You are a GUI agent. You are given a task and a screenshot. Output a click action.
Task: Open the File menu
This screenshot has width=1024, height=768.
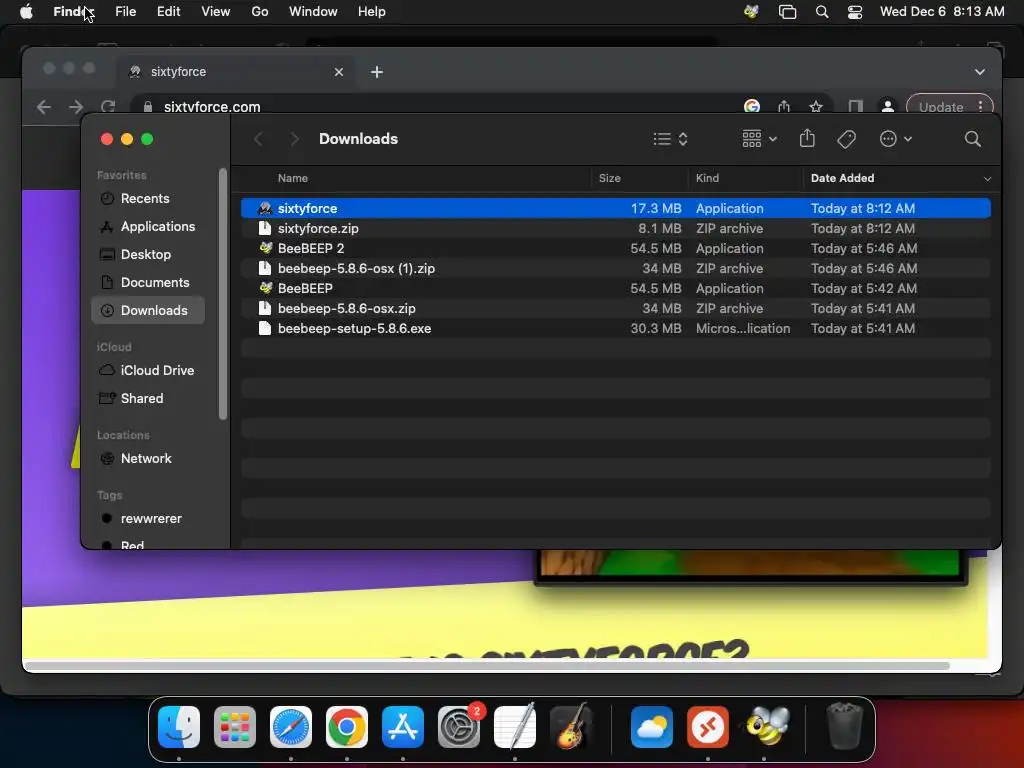[x=125, y=12]
